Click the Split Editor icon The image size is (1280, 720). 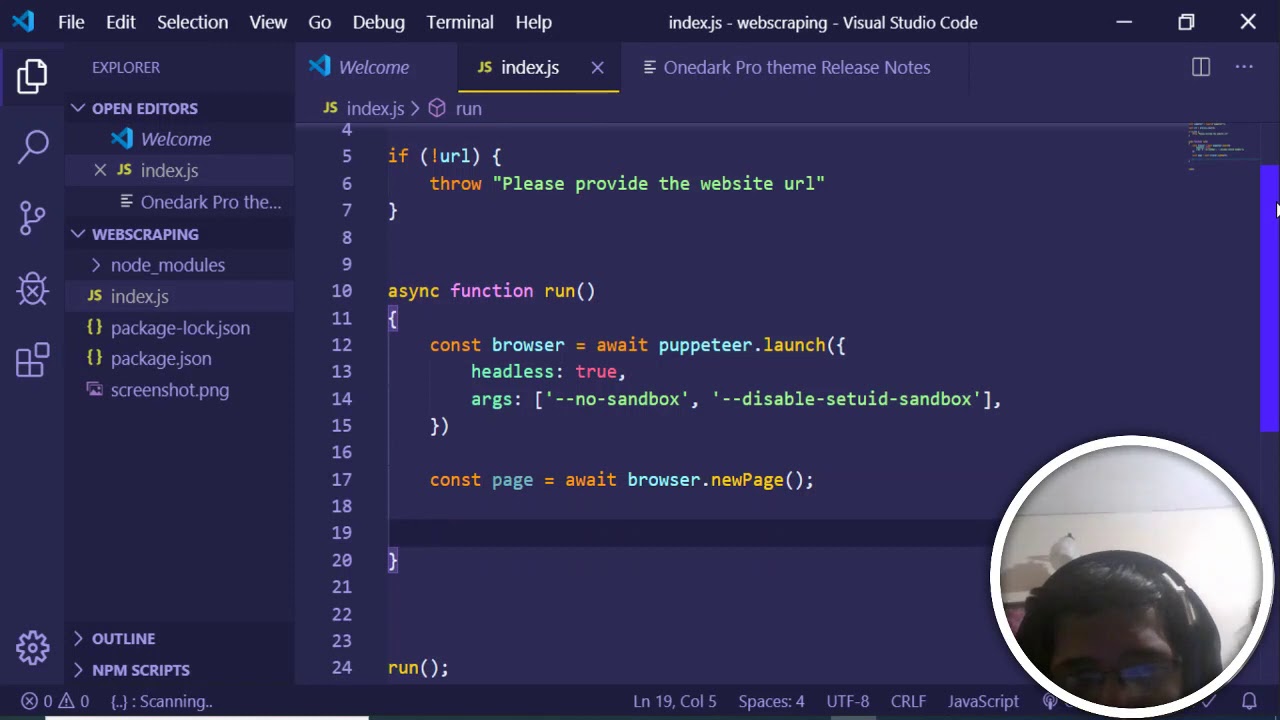[x=1201, y=67]
